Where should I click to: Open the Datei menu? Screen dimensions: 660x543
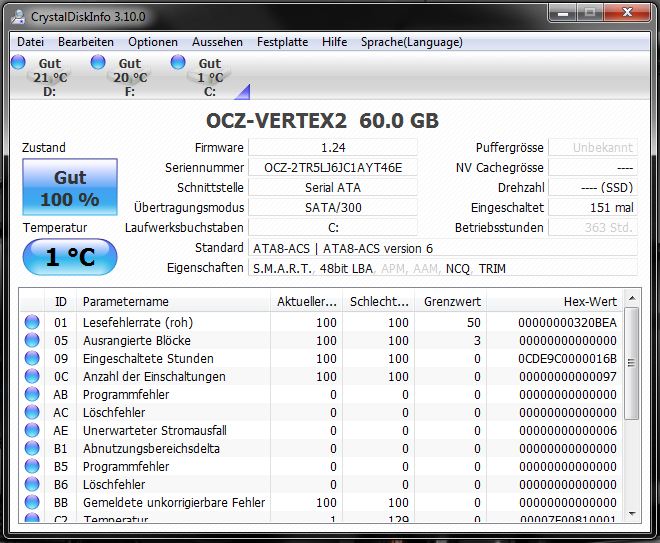pos(30,42)
